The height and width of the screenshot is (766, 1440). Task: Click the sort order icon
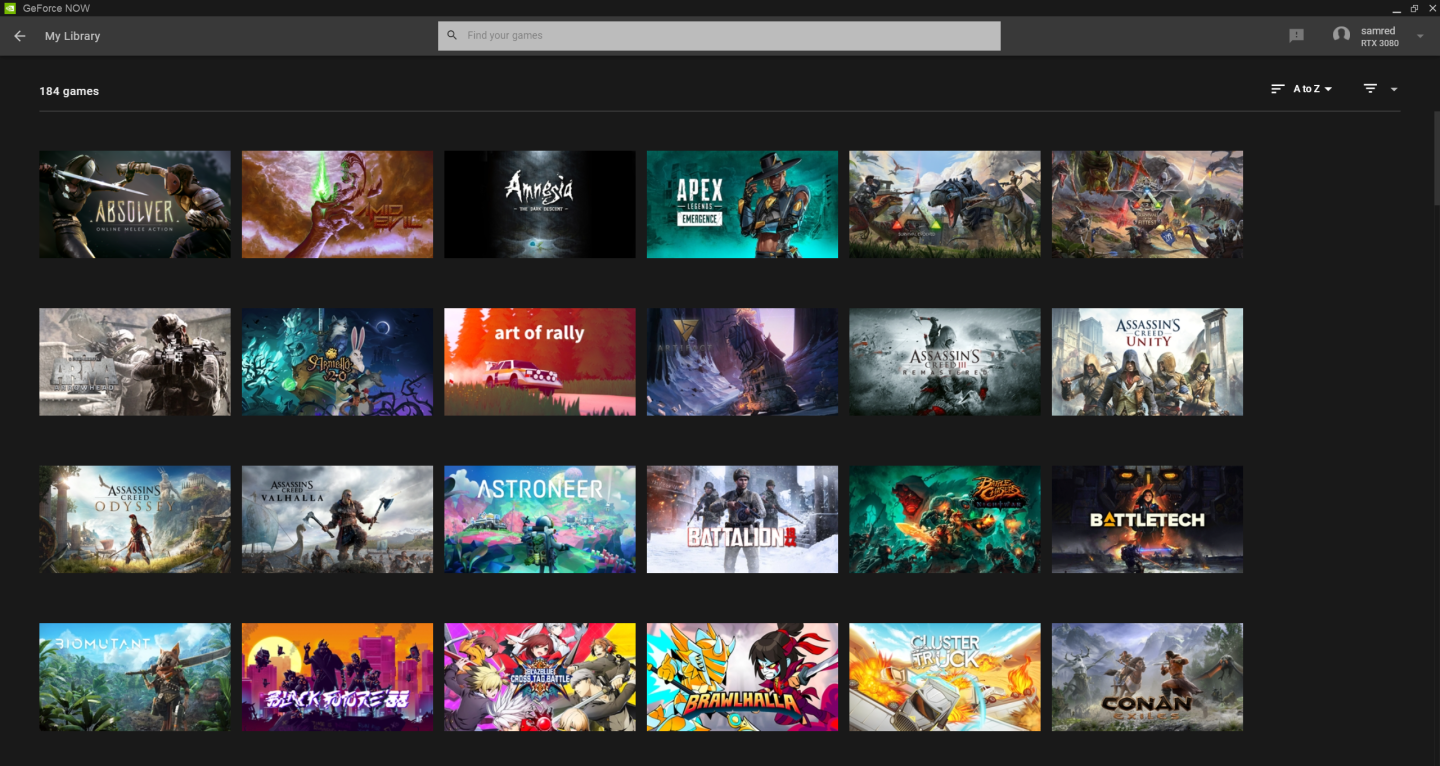point(1277,88)
